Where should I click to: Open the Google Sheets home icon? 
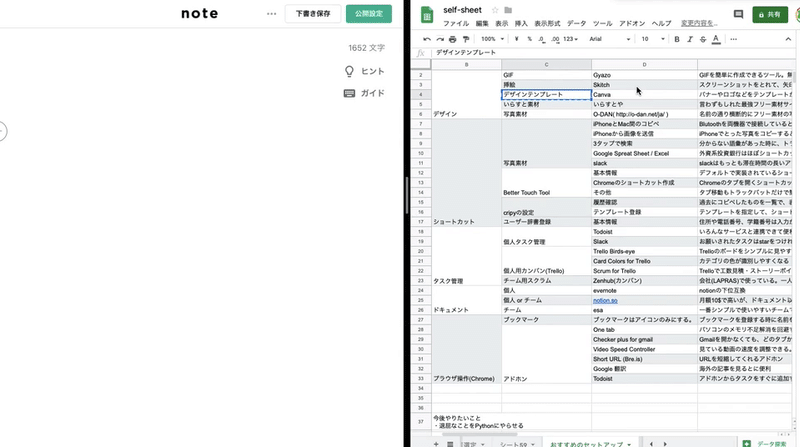click(427, 15)
